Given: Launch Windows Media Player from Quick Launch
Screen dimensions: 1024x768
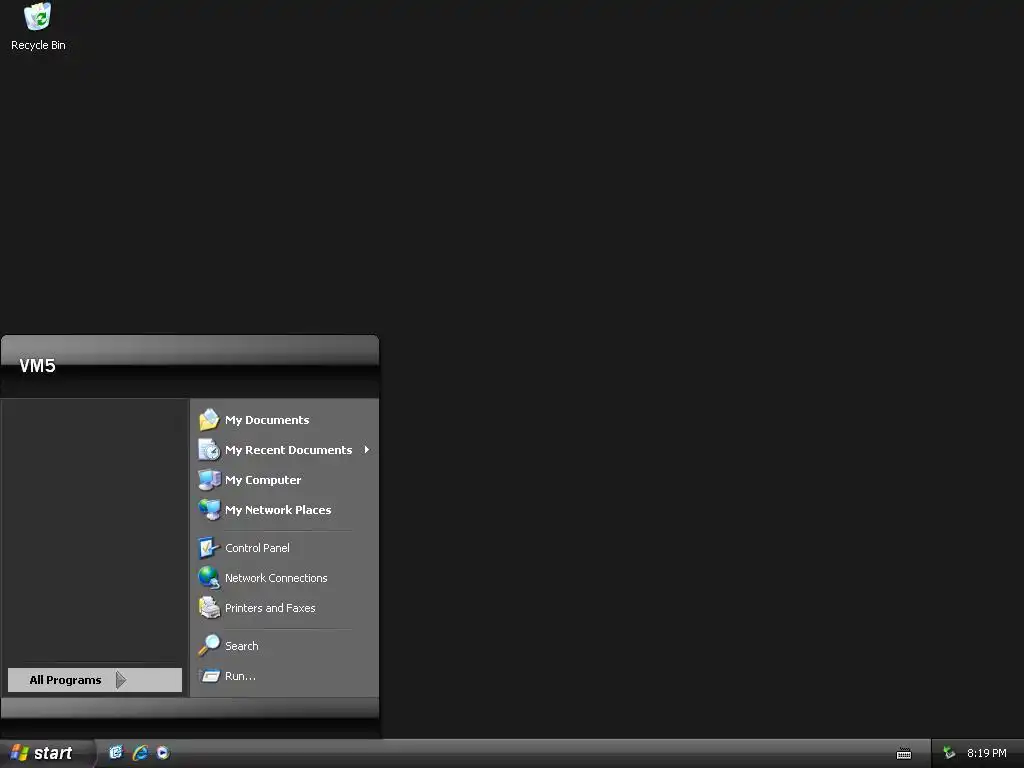Looking at the screenshot, I should point(163,752).
